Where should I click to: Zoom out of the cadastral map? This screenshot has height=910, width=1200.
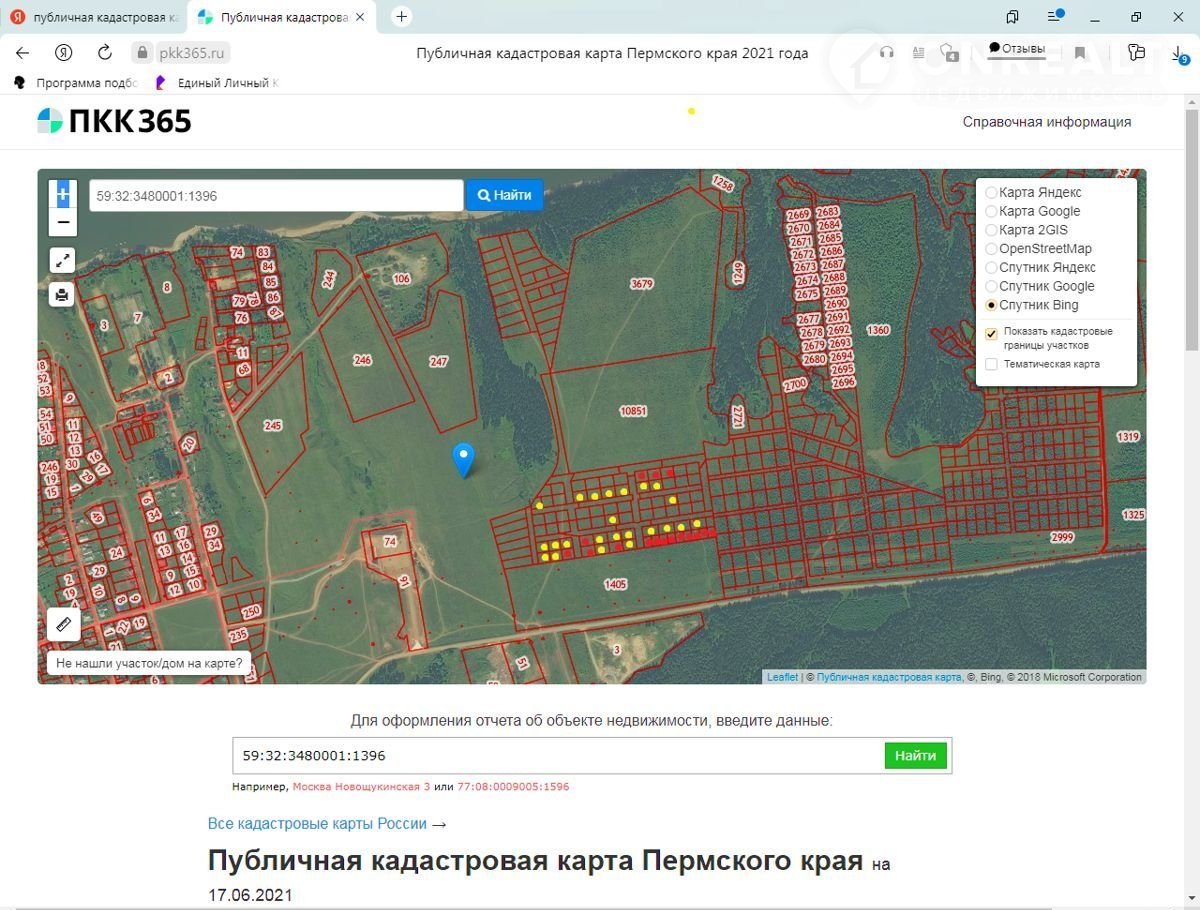tap(63, 222)
